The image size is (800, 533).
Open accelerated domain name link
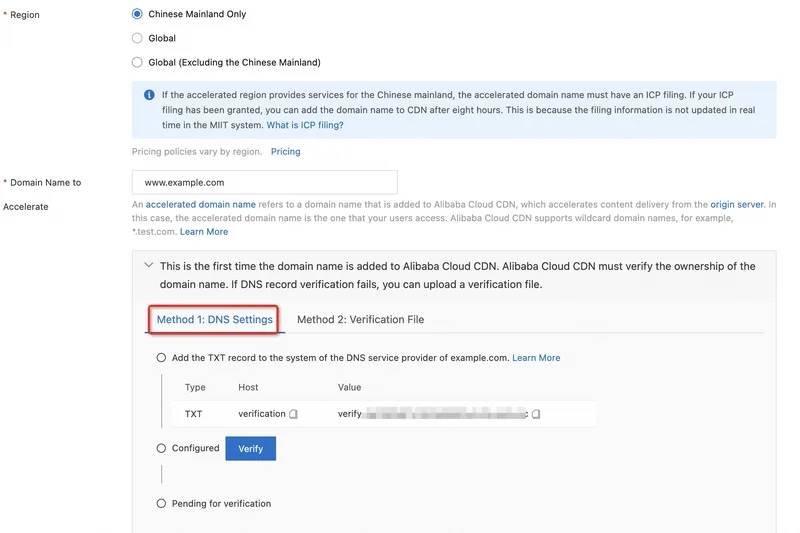(x=201, y=204)
